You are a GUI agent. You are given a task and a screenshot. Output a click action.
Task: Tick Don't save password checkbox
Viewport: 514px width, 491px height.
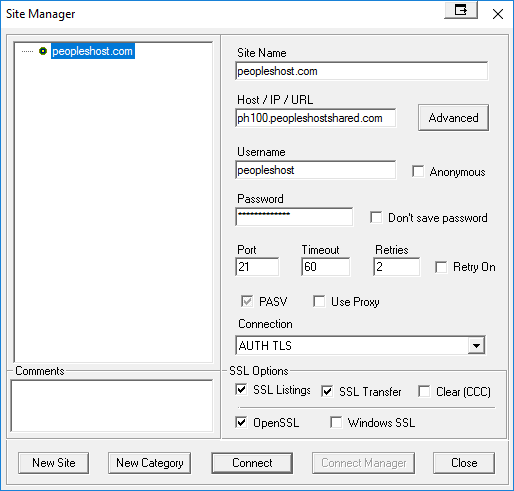tap(376, 217)
